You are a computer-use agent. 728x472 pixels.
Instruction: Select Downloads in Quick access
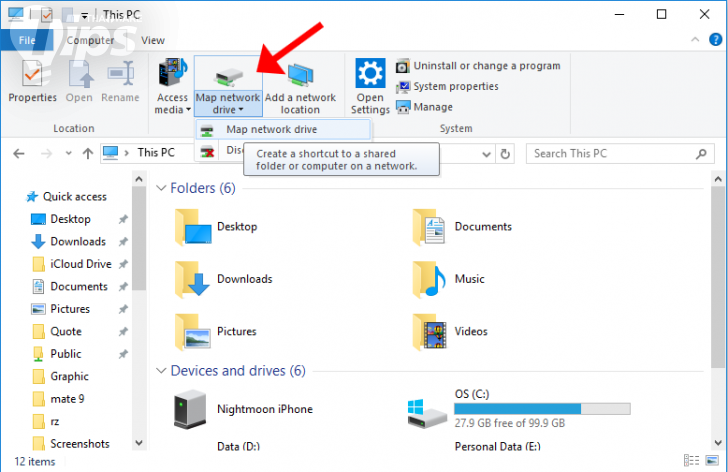(x=69, y=241)
